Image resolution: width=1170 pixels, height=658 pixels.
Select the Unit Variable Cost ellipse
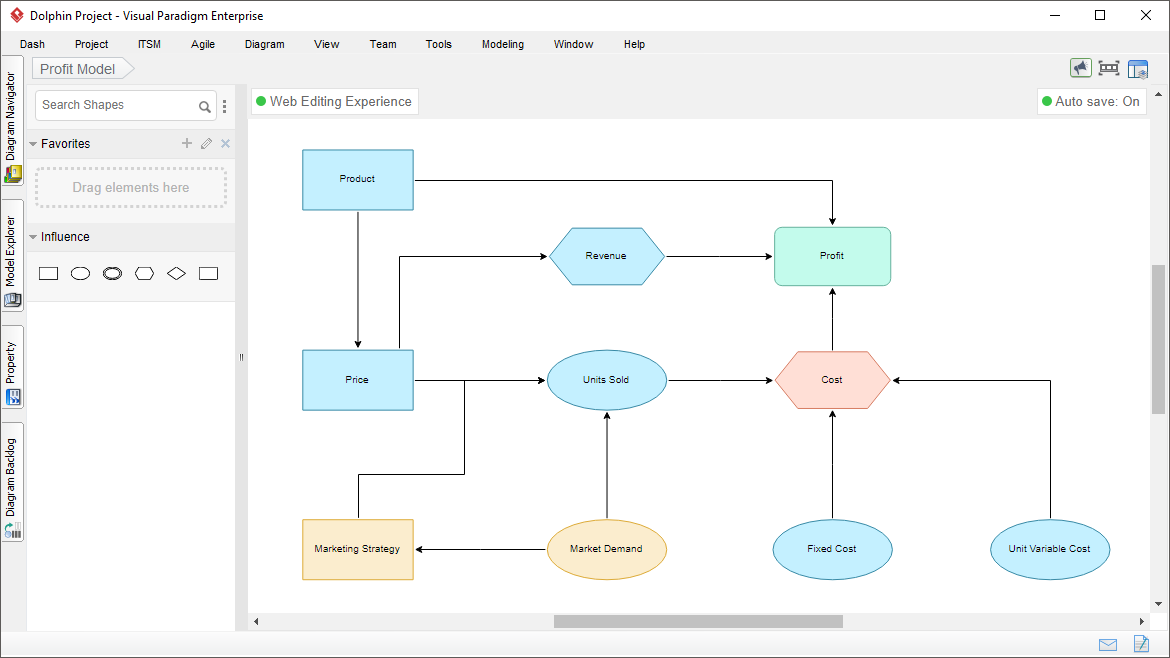tap(1050, 549)
